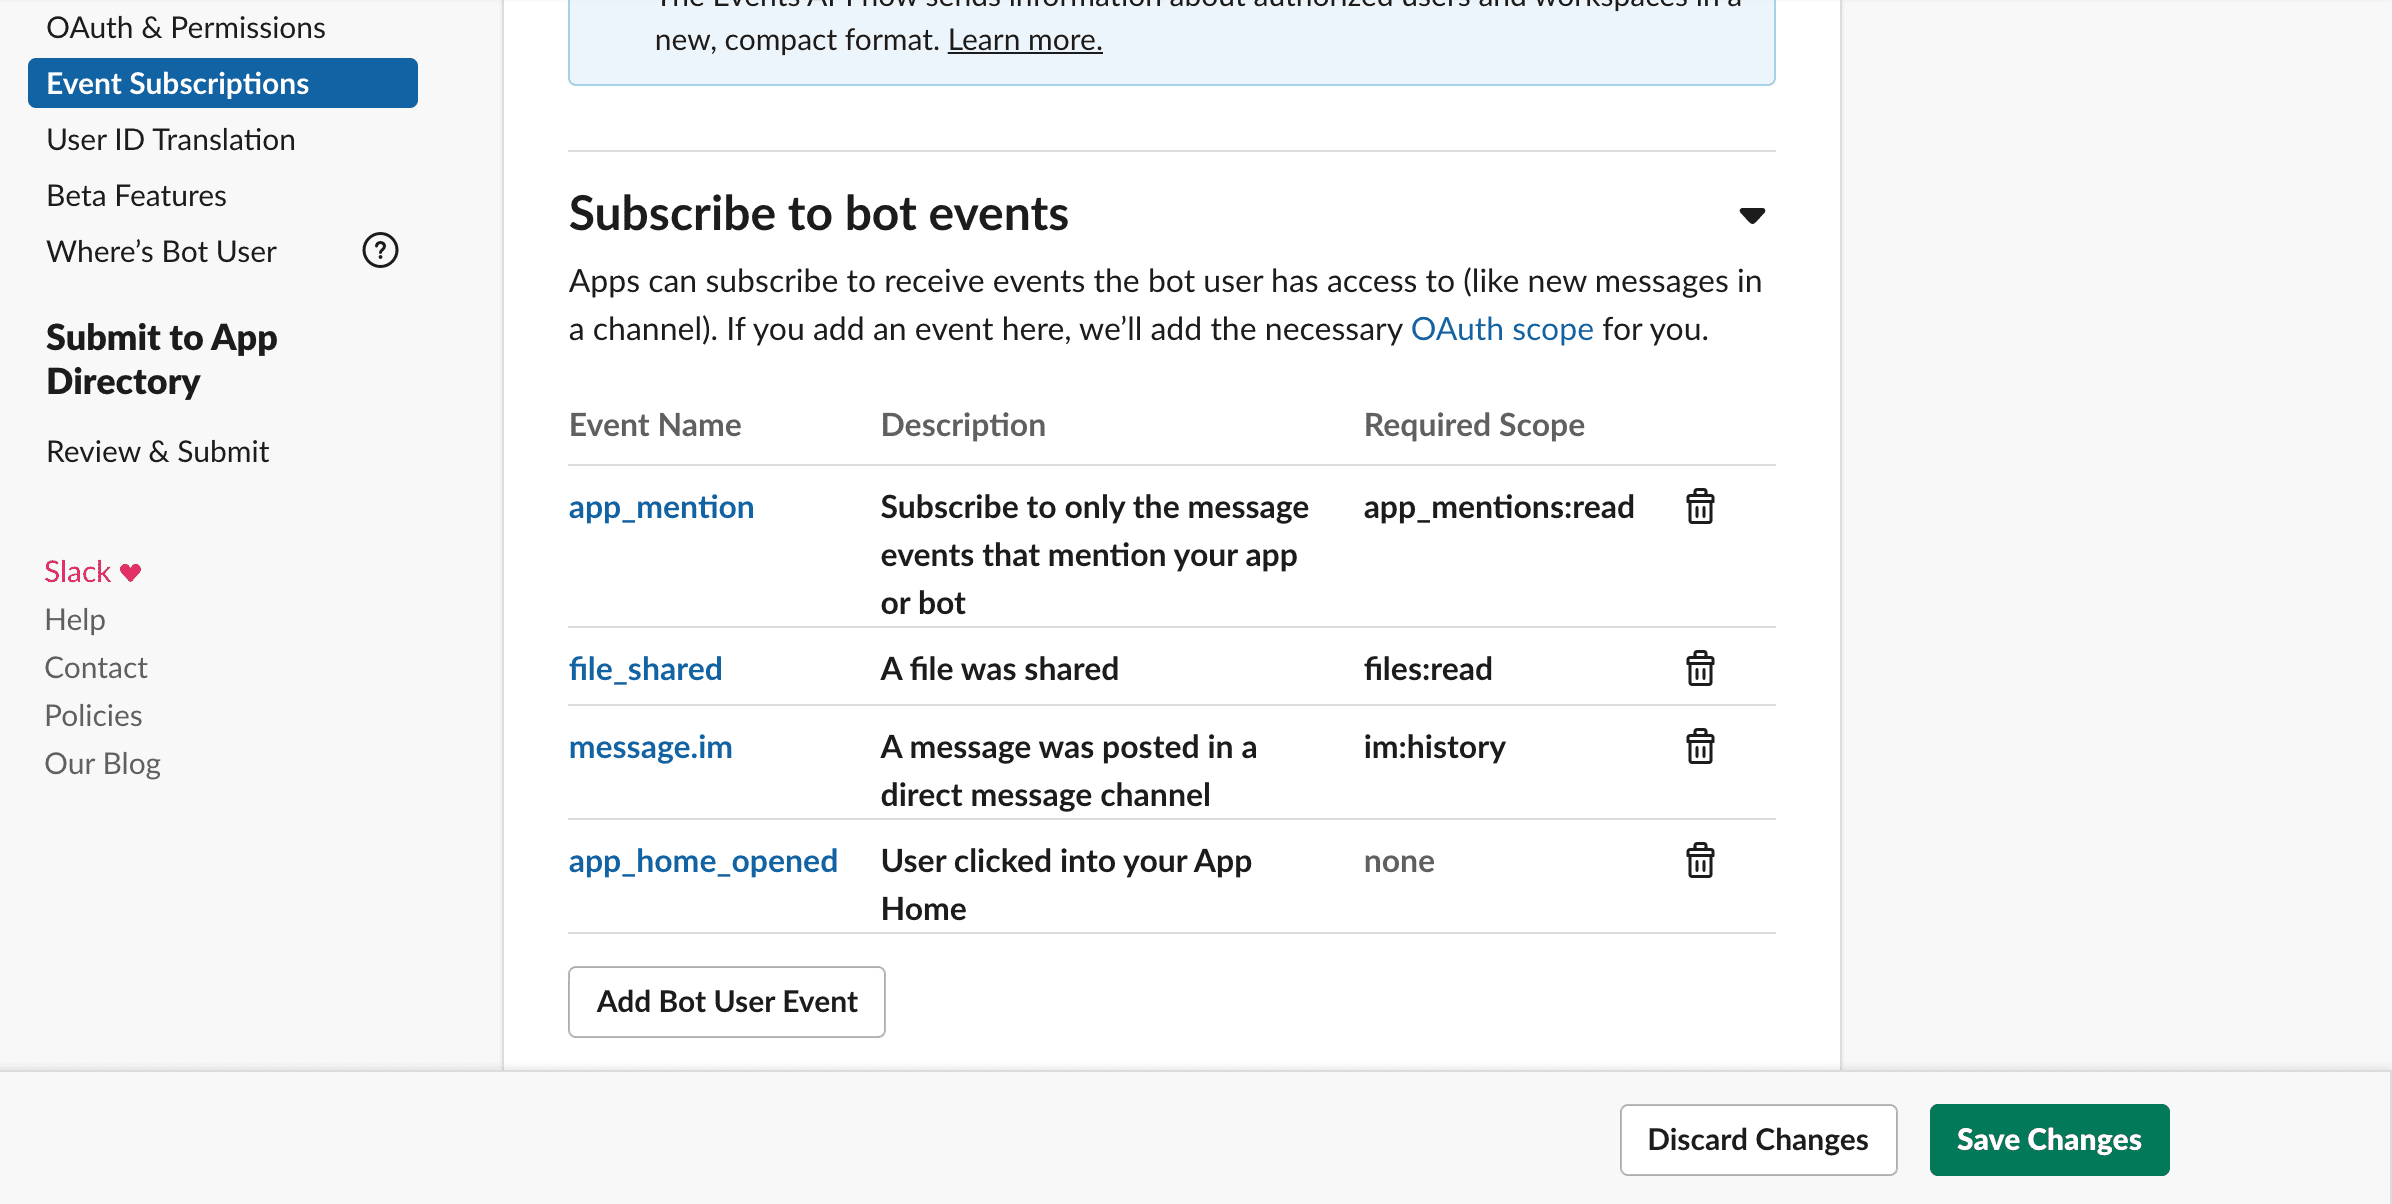Click the message.im event name link

(x=650, y=747)
